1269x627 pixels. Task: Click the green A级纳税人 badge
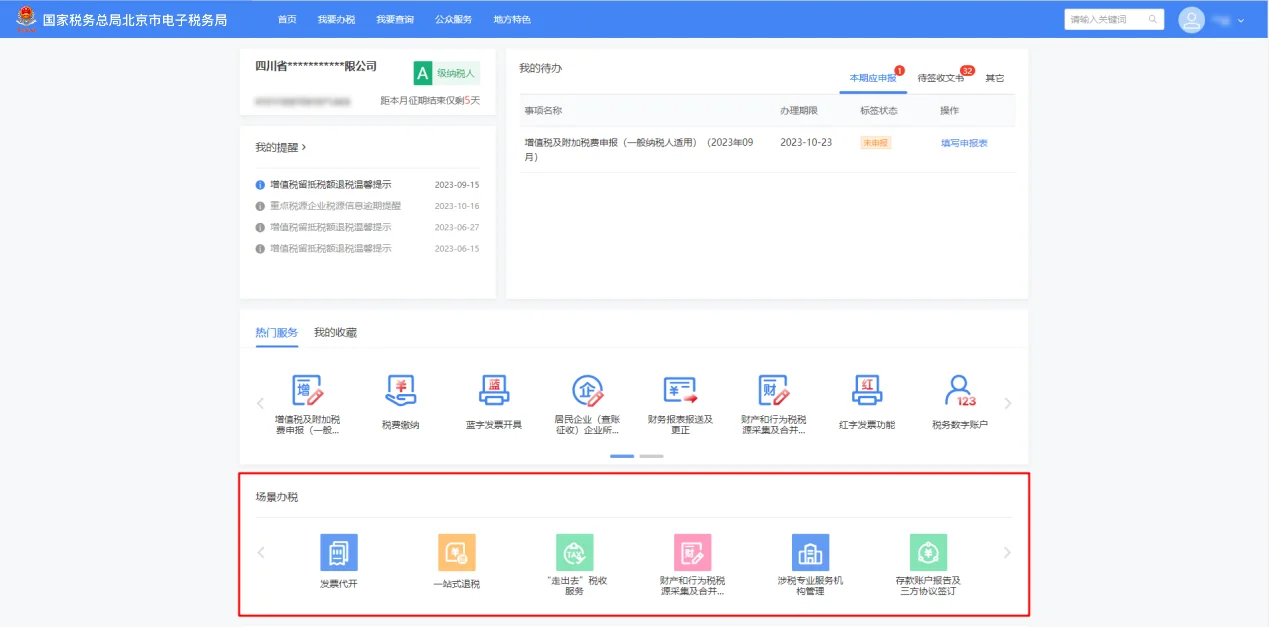coord(446,73)
